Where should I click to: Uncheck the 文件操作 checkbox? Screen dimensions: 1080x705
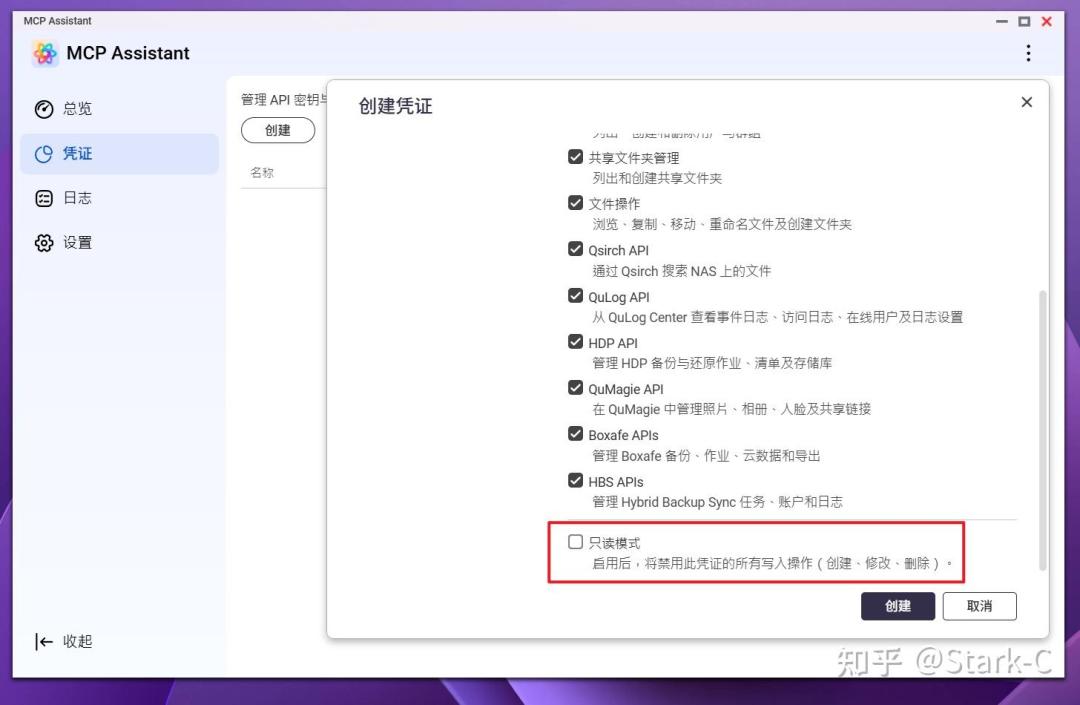[x=575, y=203]
